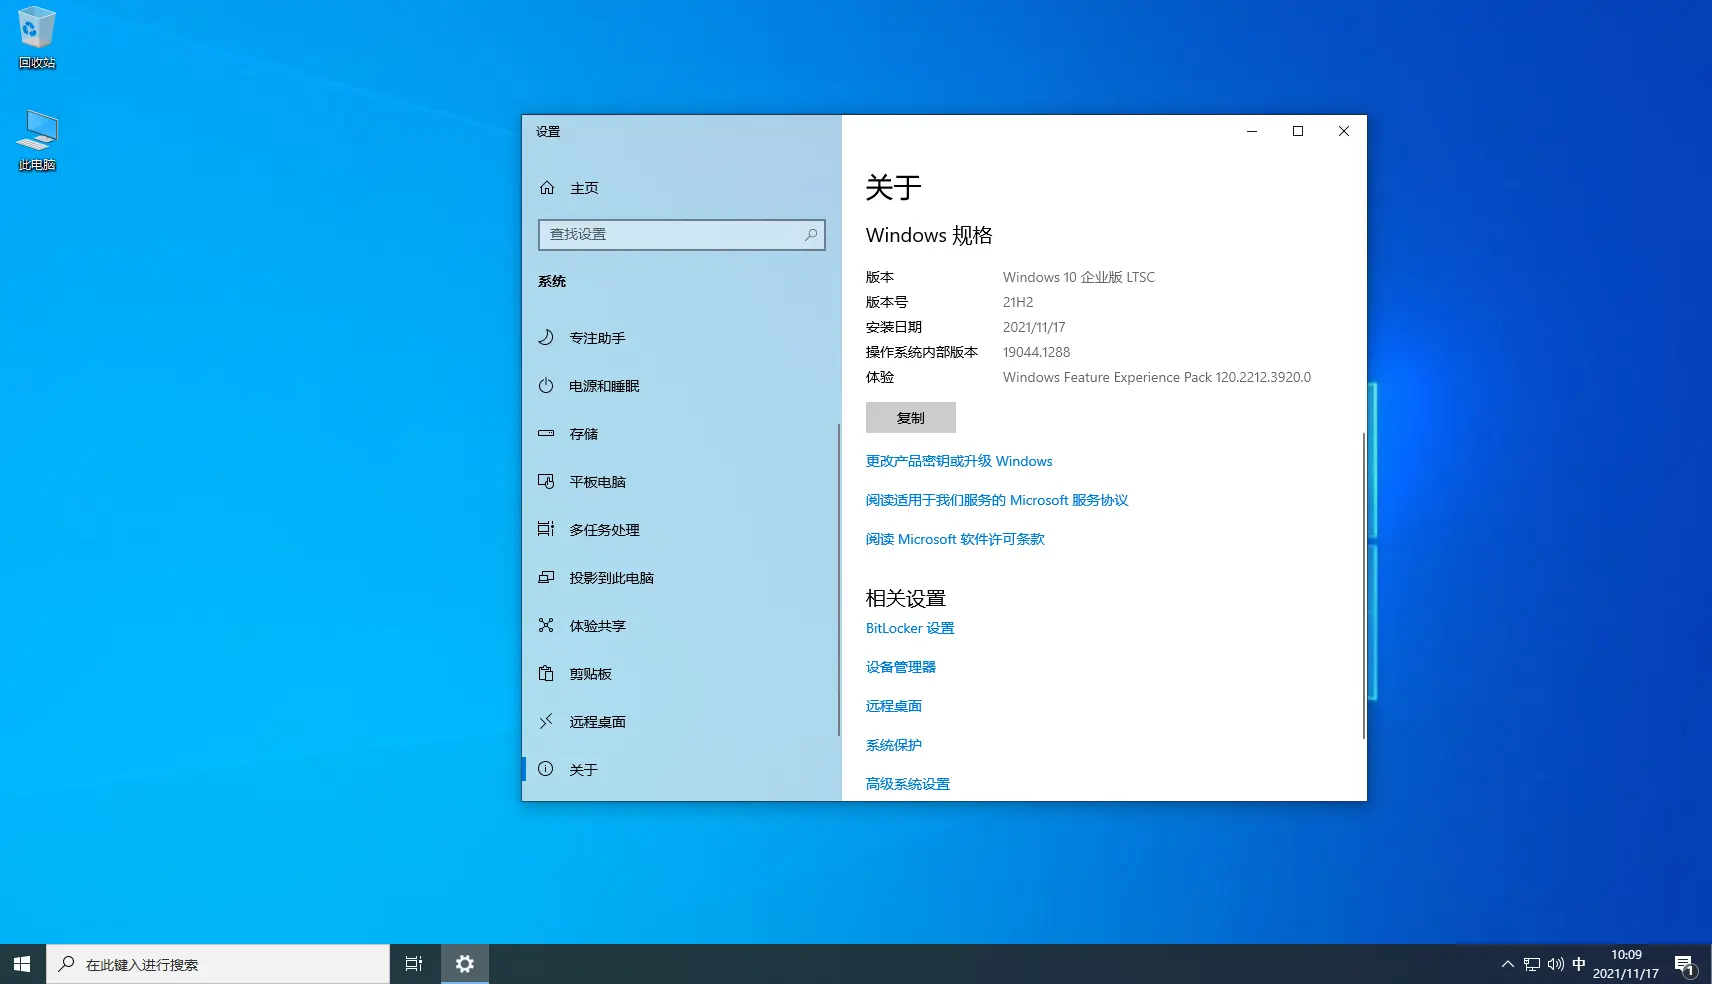Image resolution: width=1712 pixels, height=984 pixels.
Task: Open BitLocker 设置 link
Action: pyautogui.click(x=910, y=628)
